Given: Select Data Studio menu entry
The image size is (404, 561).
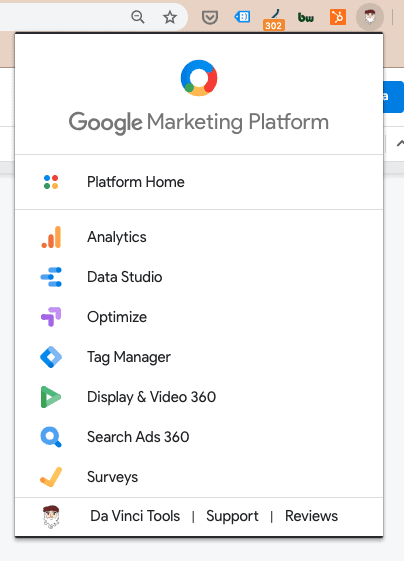Looking at the screenshot, I should click(199, 277).
